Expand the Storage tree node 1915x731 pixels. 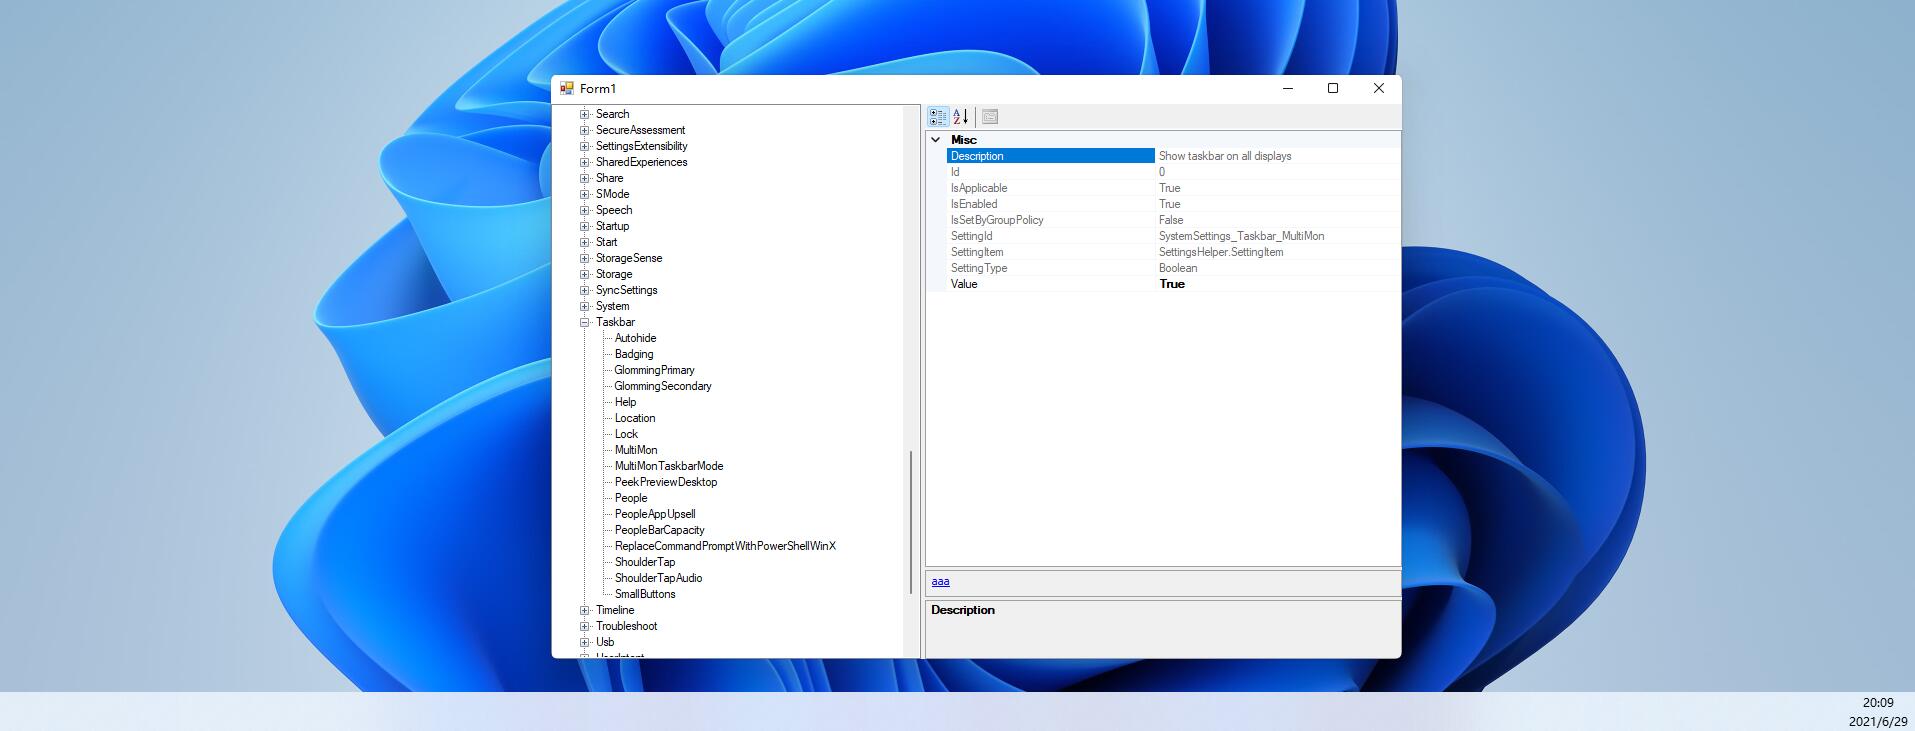pos(585,274)
